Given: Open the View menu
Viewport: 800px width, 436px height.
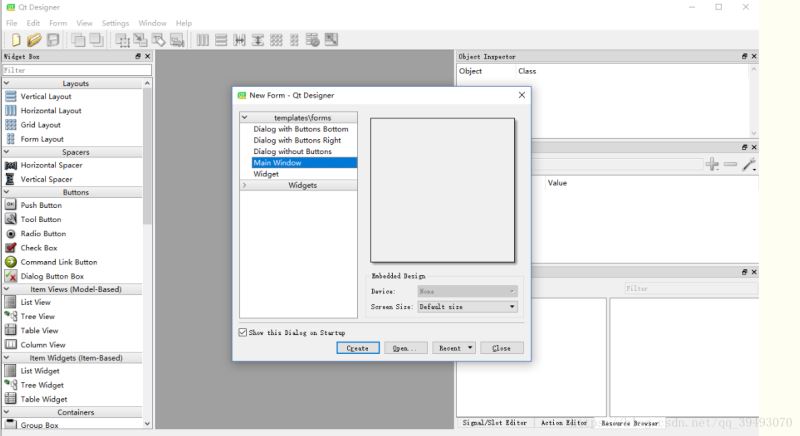Looking at the screenshot, I should [x=85, y=23].
